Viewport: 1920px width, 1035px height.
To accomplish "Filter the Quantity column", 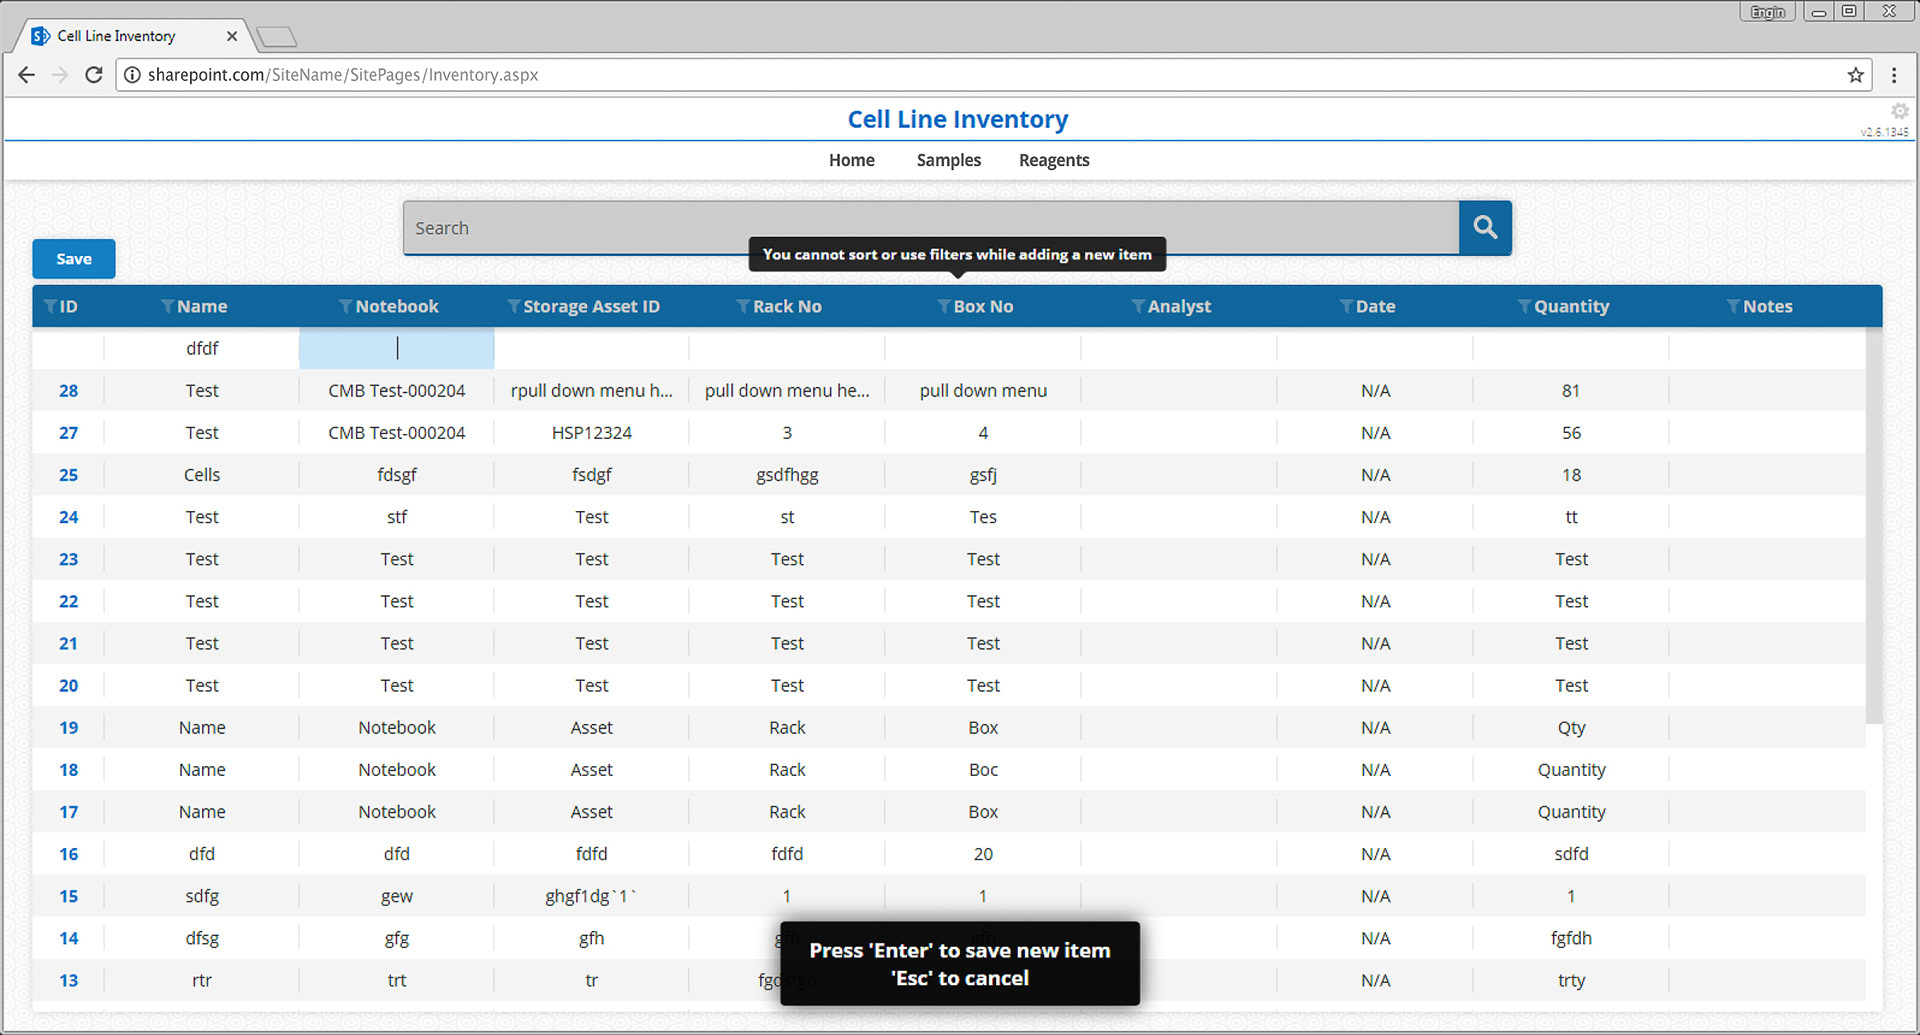I will click(x=1523, y=306).
